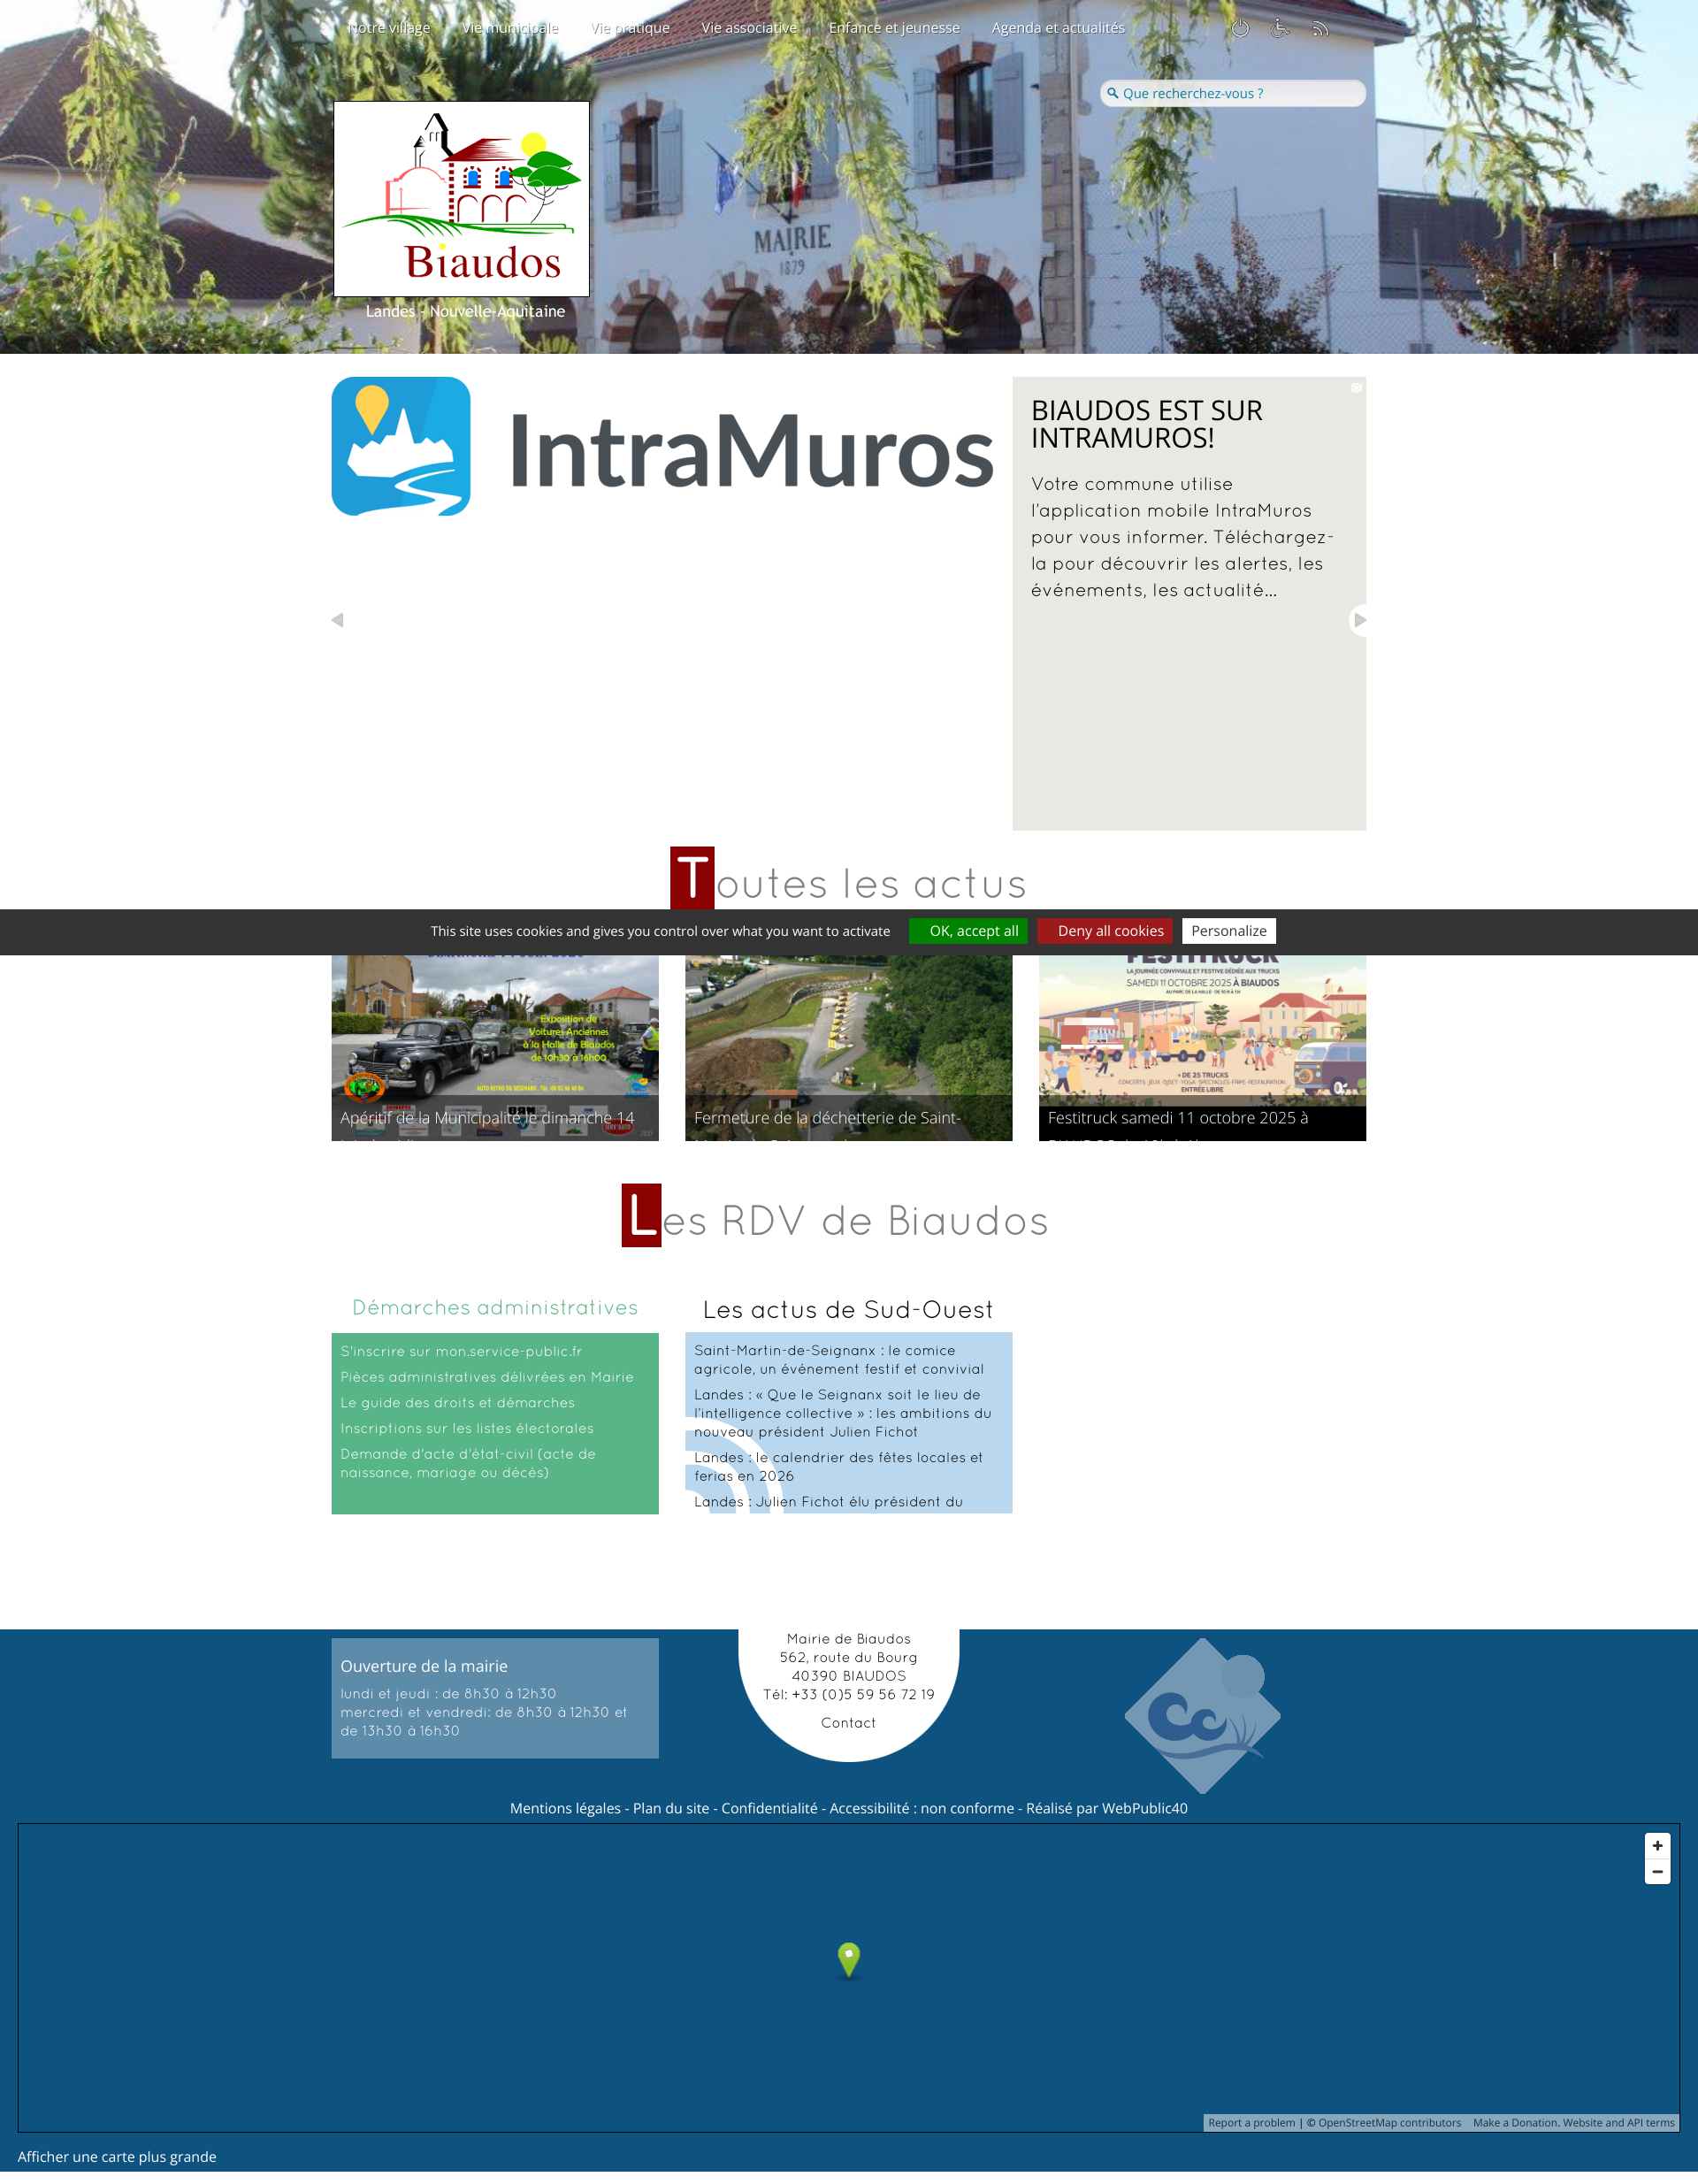Click the Personalize cookies button
The width and height of the screenshot is (1698, 2184).
tap(1229, 931)
